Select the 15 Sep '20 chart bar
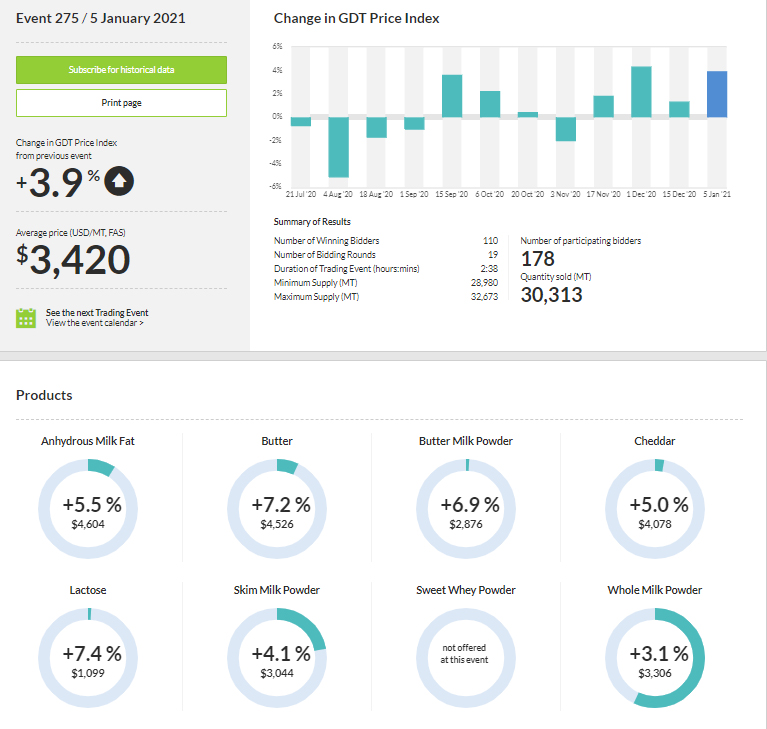This screenshot has width=767, height=729. click(452, 96)
